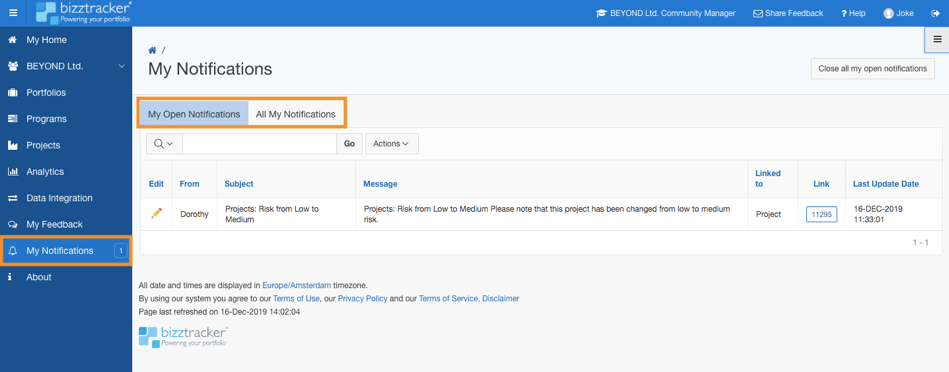949x372 pixels.
Task: Click Close all my open notifications button
Action: (x=872, y=69)
